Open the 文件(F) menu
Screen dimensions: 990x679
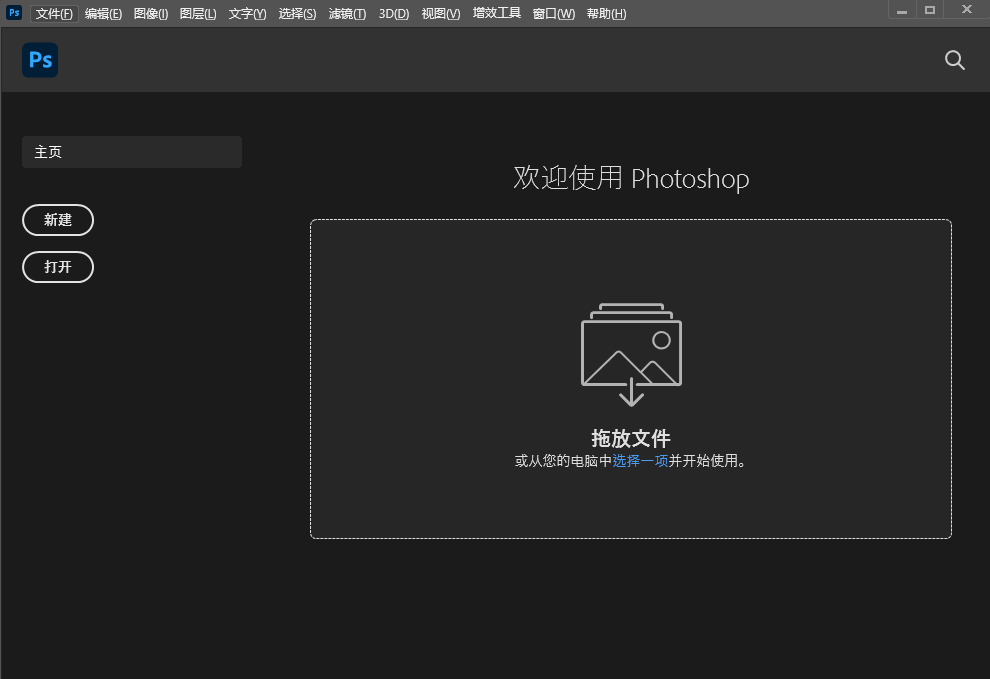pos(54,13)
